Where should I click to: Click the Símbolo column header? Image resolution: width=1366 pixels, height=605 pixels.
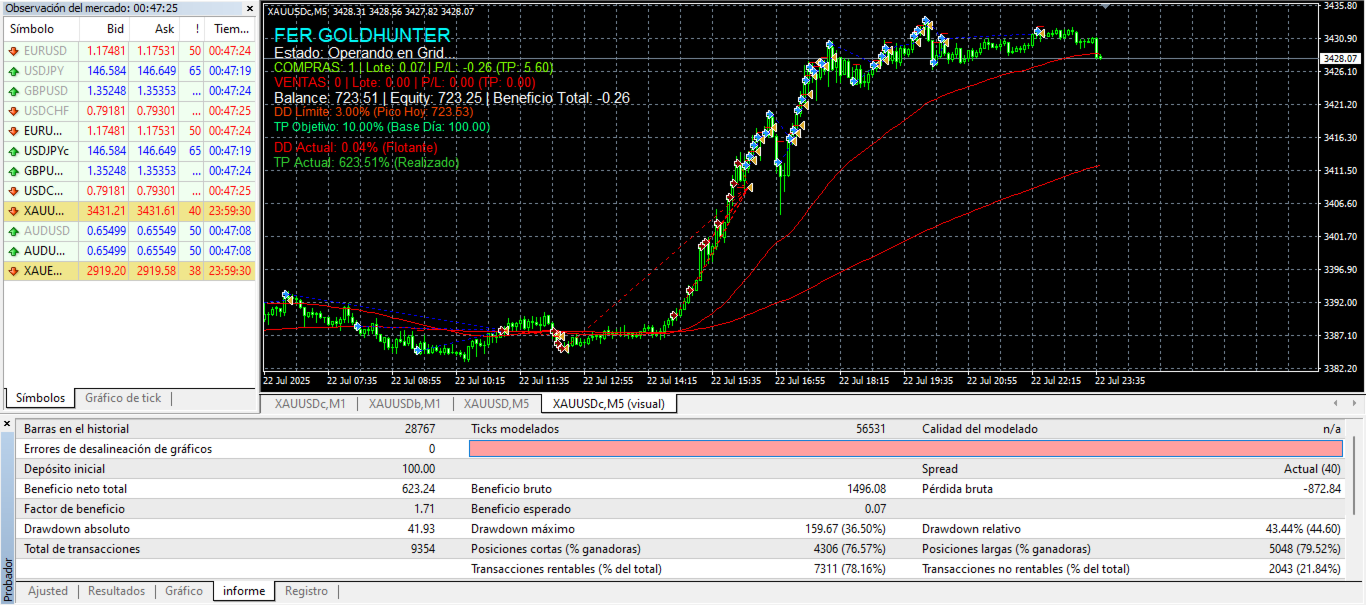point(41,29)
